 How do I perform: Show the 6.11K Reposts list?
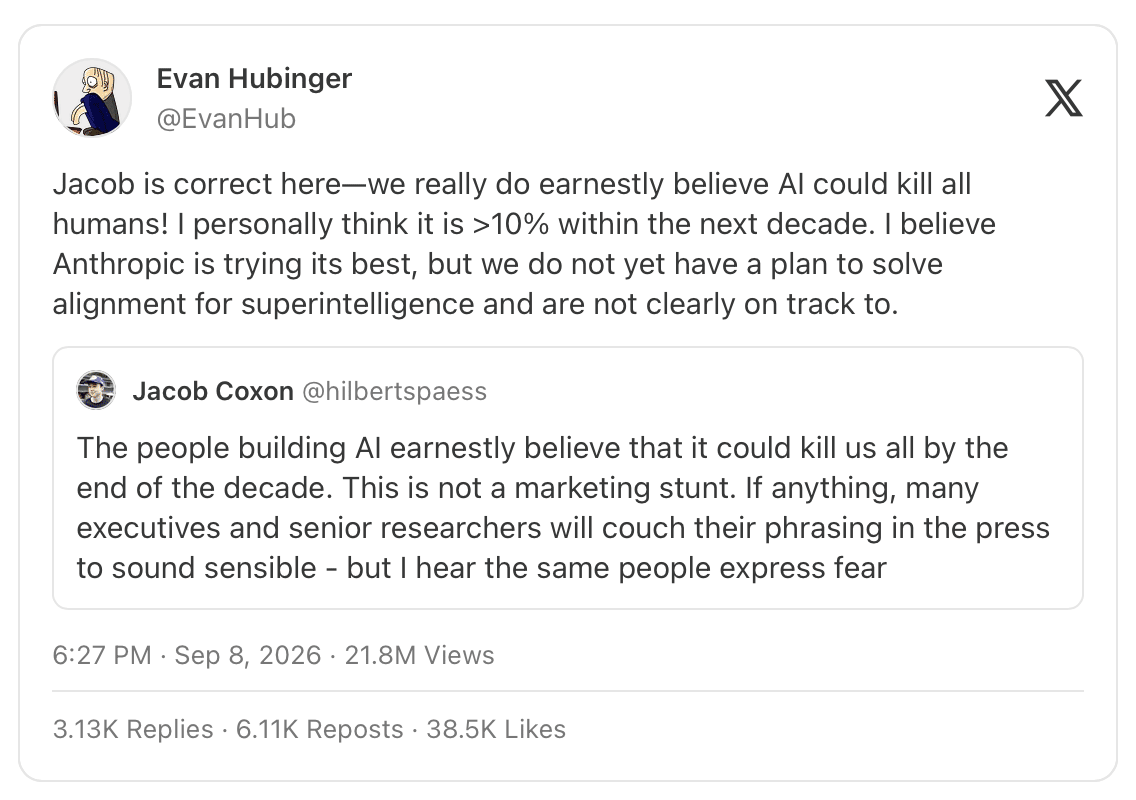pyautogui.click(x=320, y=729)
